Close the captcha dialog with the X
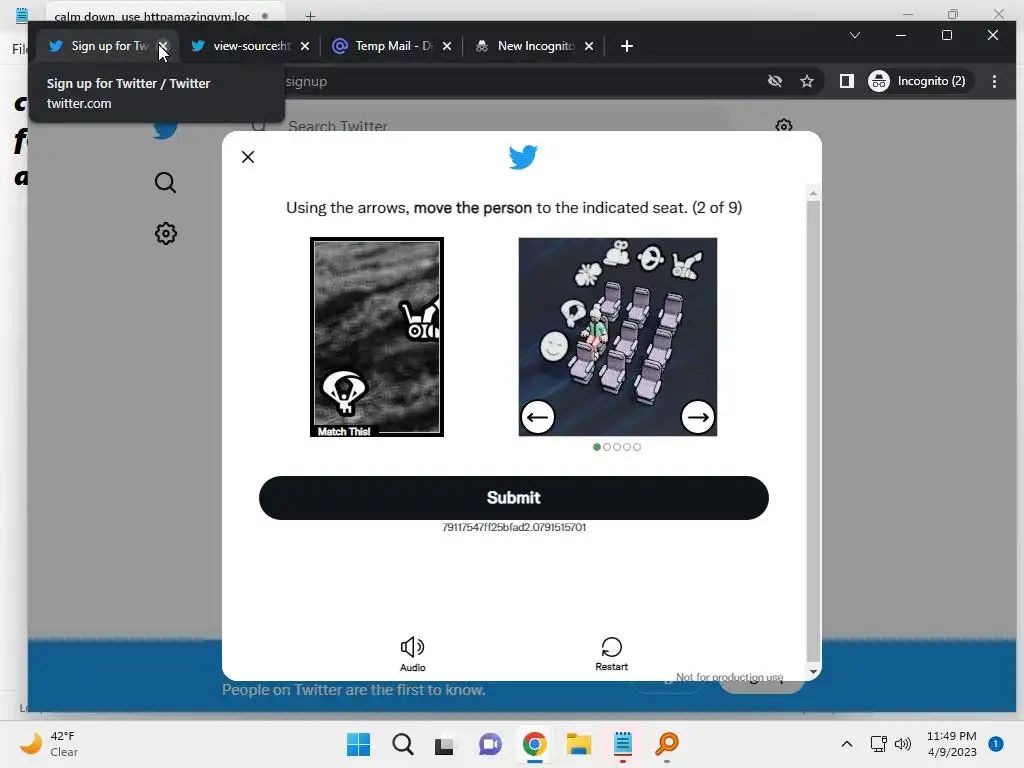 [248, 157]
